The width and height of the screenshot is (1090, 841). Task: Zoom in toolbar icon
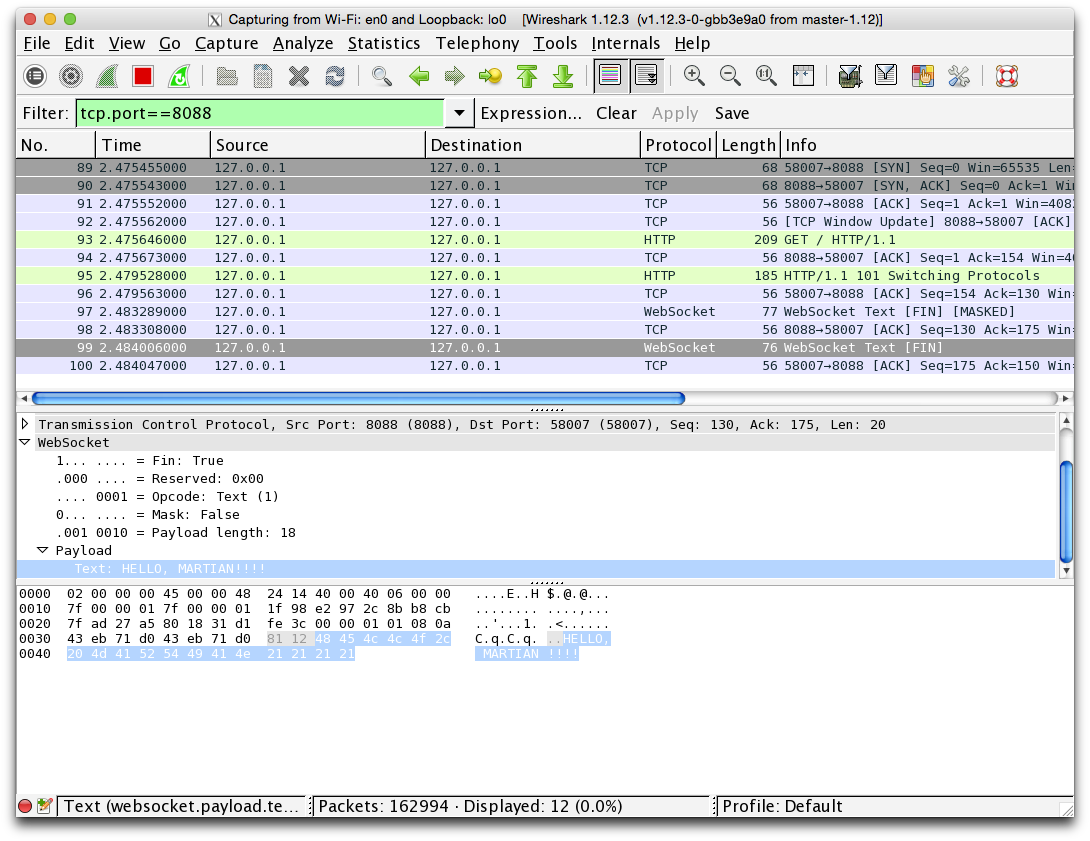[x=694, y=76]
